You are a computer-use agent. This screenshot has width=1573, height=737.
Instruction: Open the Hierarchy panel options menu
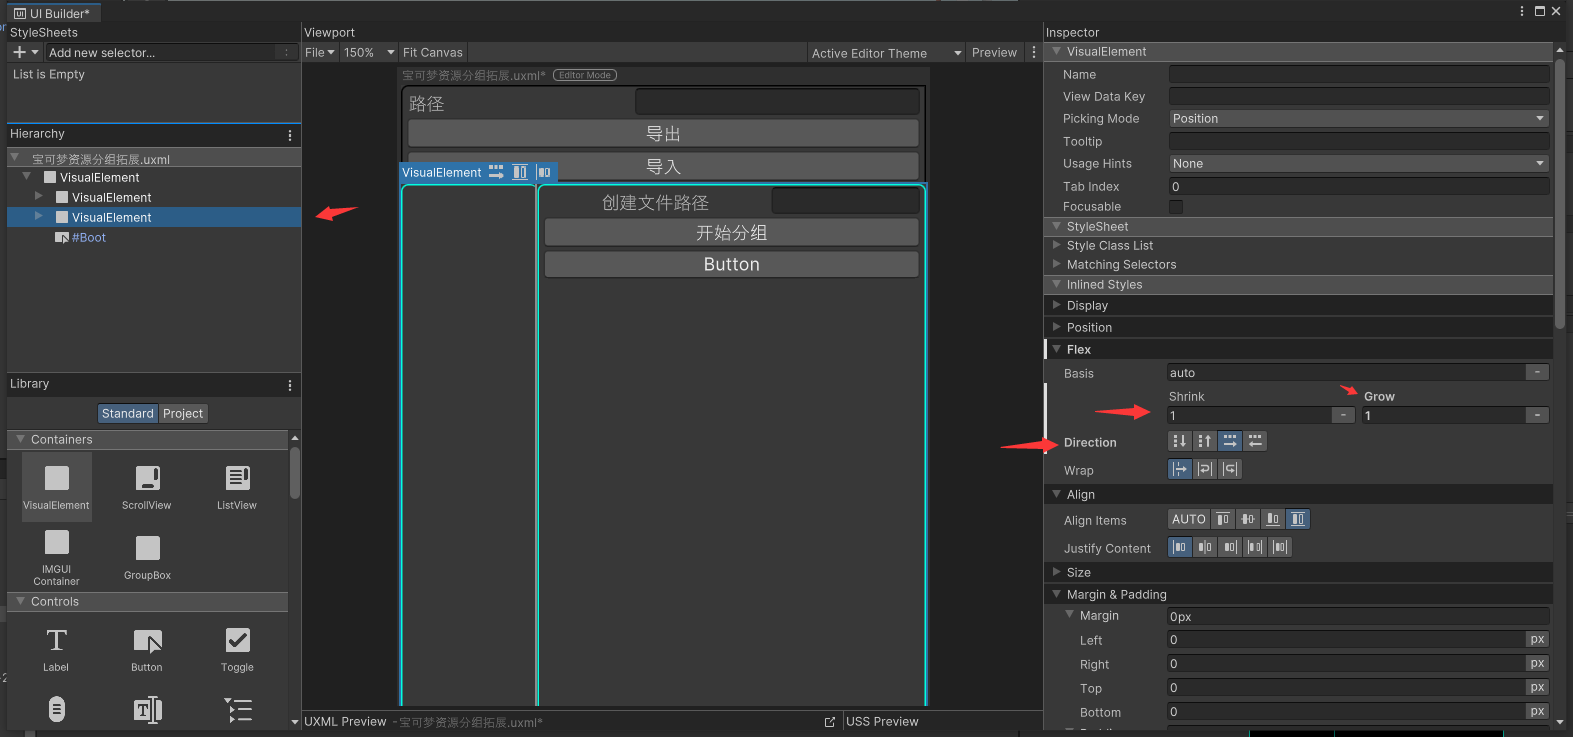coord(290,135)
